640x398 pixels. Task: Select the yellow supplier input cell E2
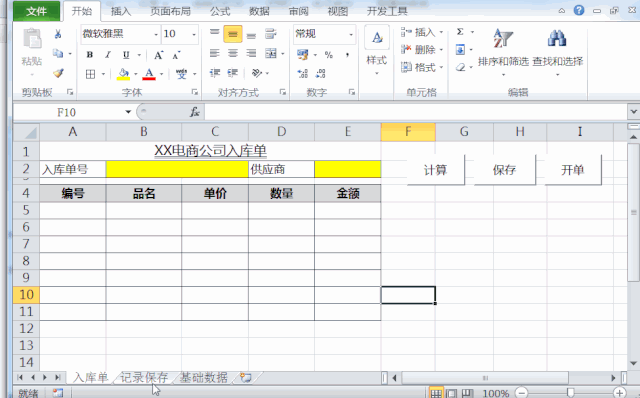coord(348,169)
